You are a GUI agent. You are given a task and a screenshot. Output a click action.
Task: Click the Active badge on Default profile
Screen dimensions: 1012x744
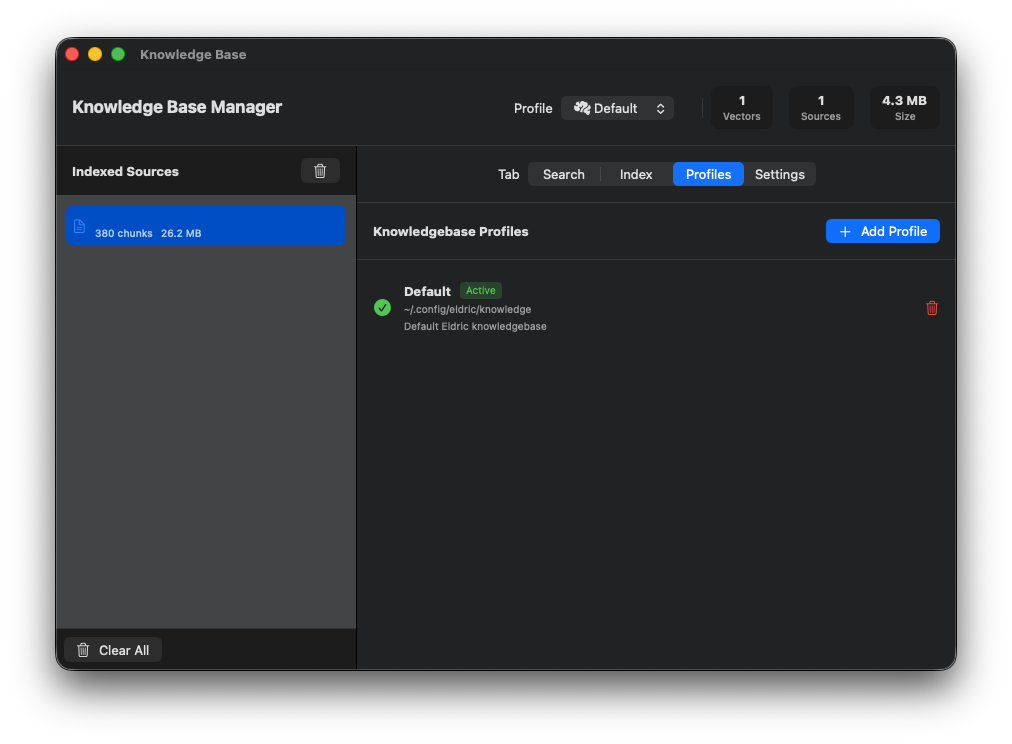480,291
